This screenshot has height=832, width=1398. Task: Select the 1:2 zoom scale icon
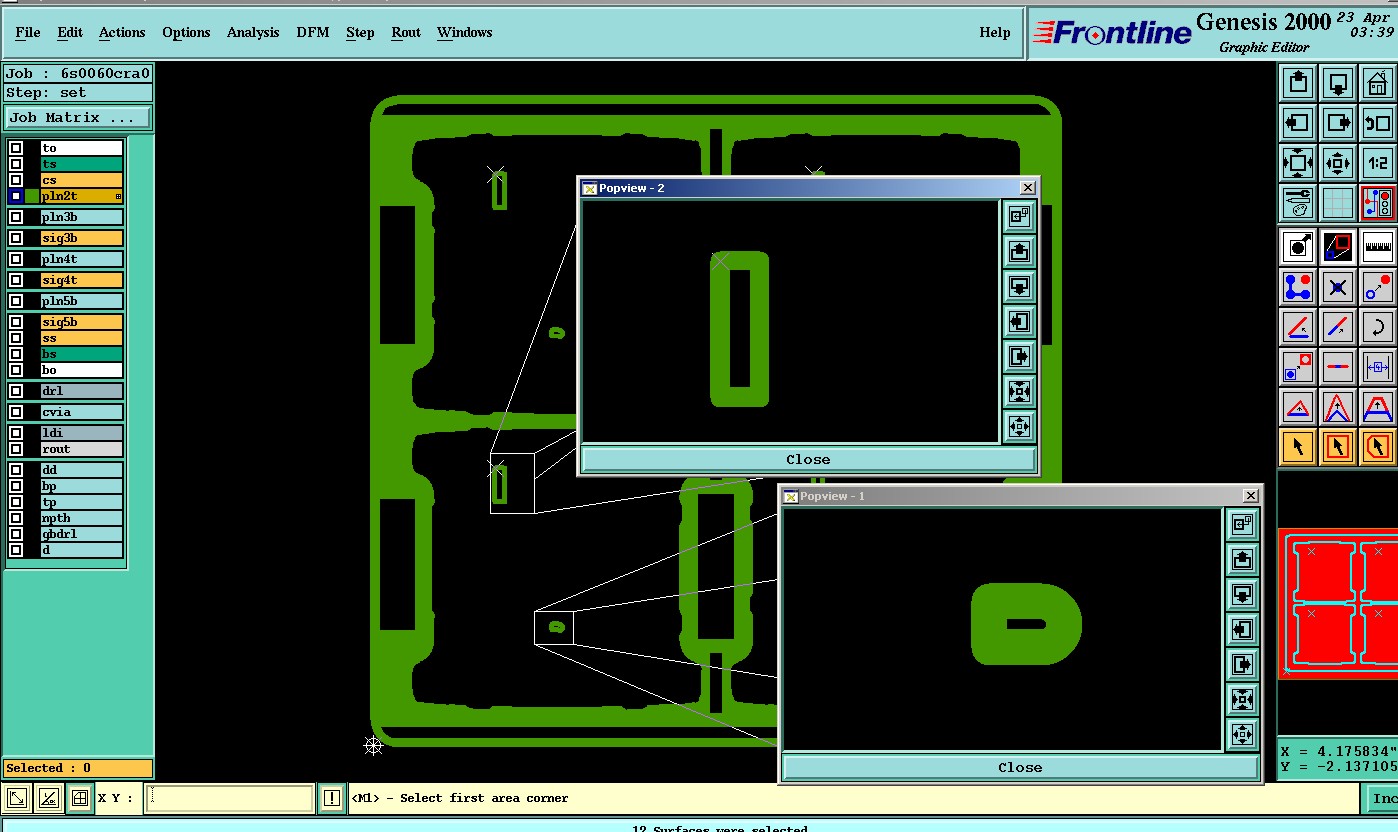click(x=1378, y=163)
